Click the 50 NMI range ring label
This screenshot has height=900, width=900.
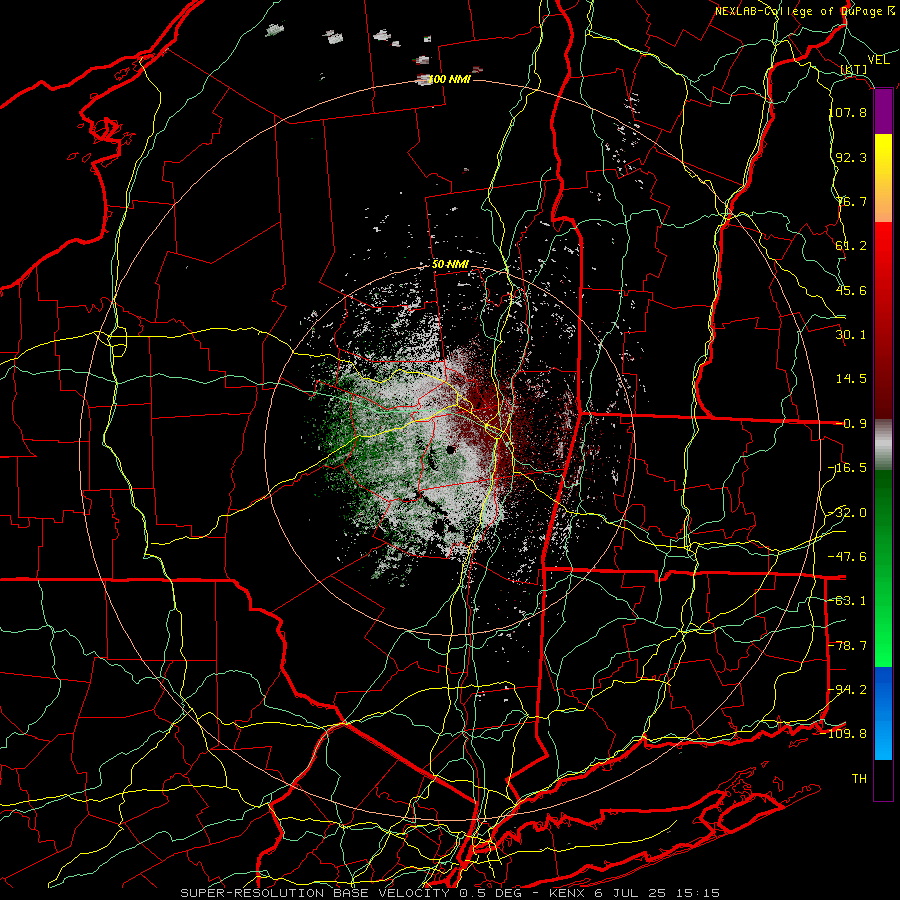(x=451, y=265)
